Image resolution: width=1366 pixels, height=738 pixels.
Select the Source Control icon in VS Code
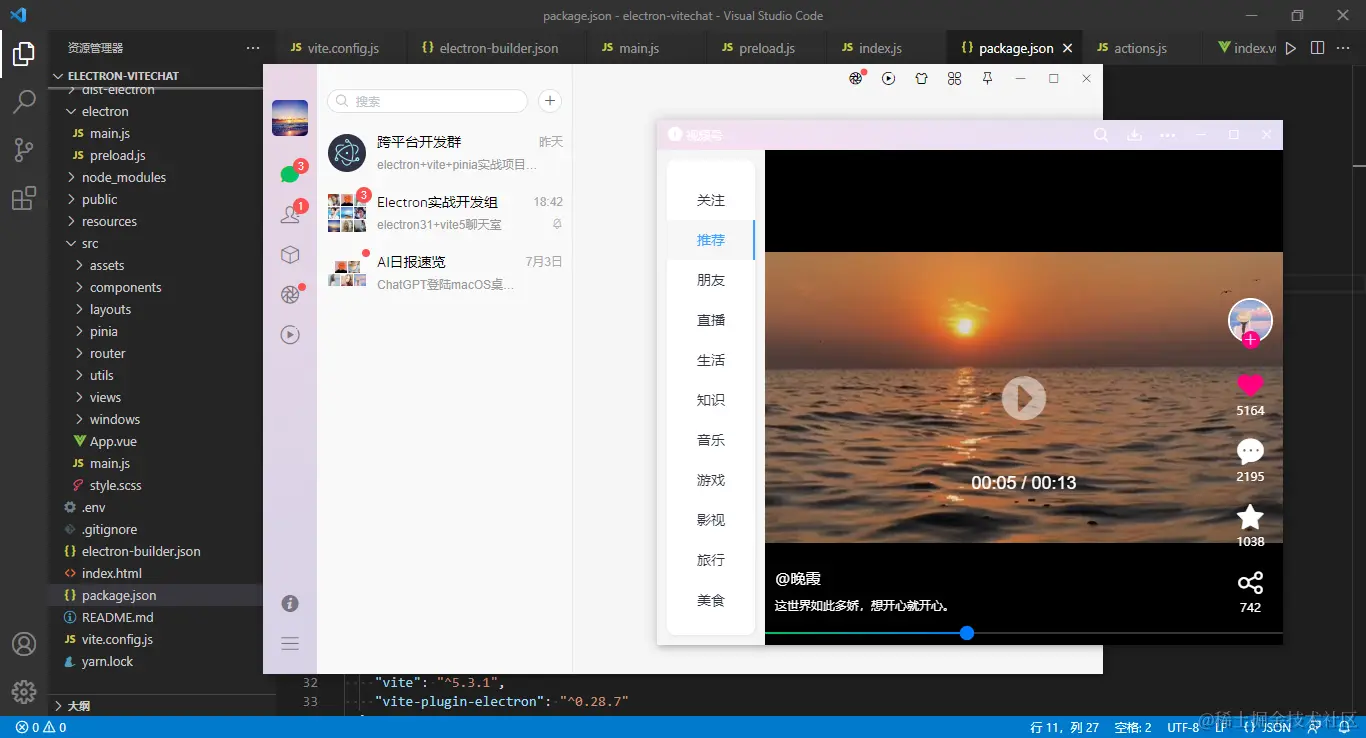click(x=23, y=149)
